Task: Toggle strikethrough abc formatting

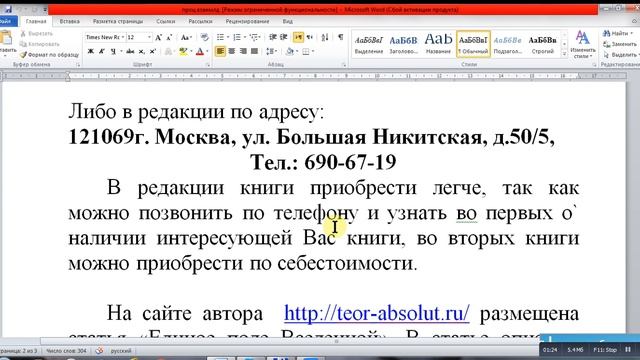Action: point(130,51)
